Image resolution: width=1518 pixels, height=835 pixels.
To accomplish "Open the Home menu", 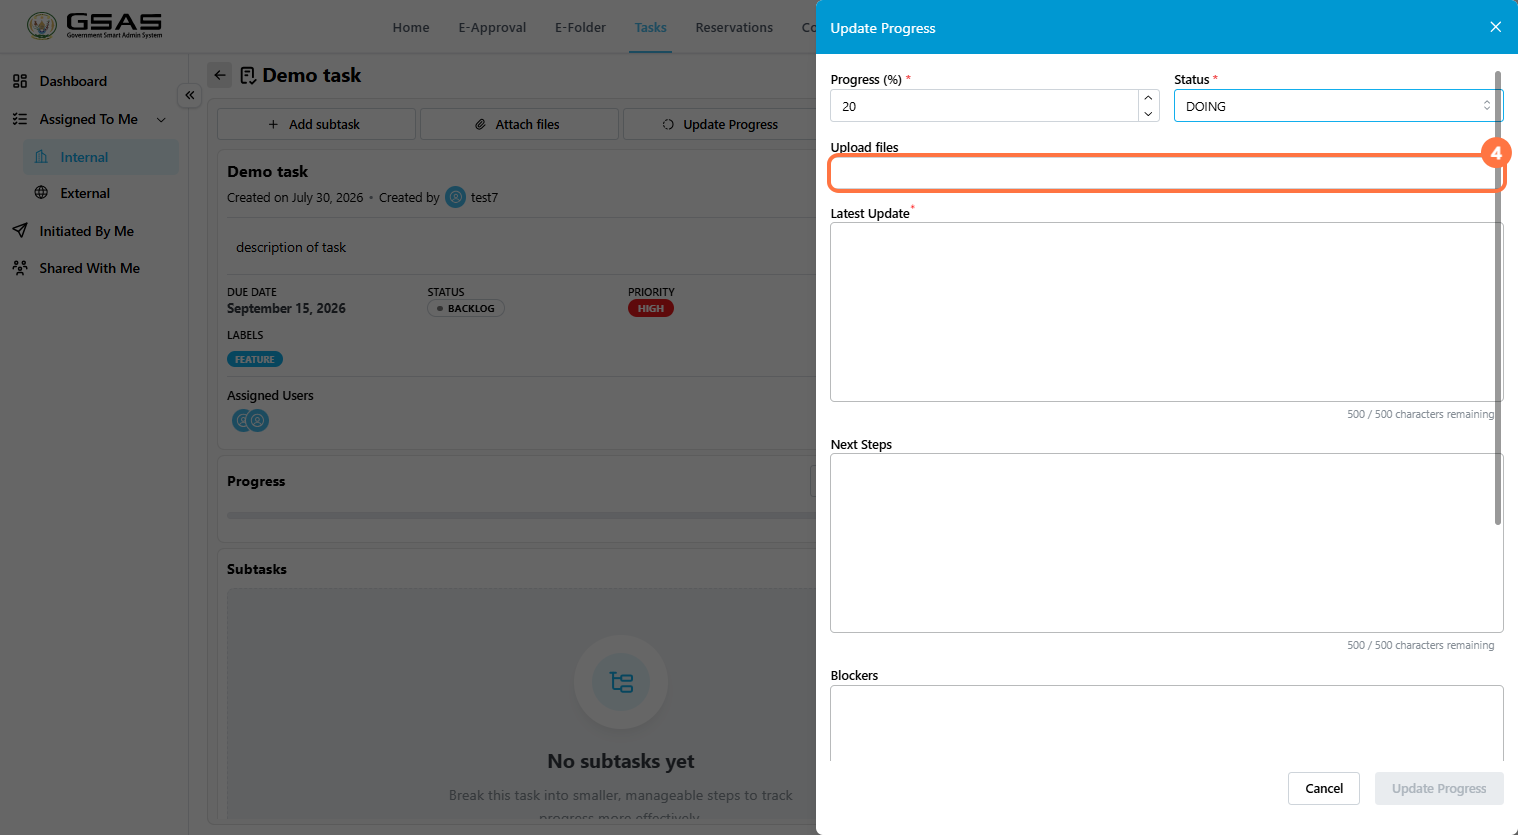I will [411, 27].
